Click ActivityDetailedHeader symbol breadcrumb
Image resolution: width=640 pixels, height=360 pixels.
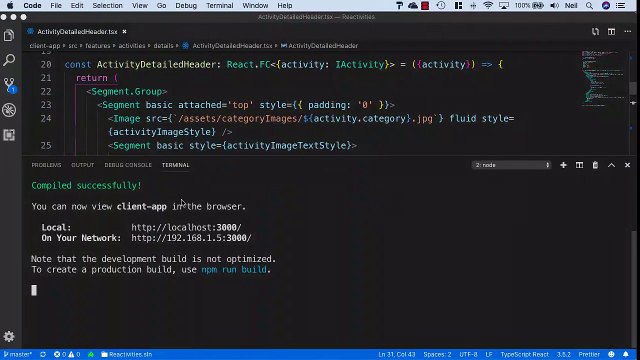click(320, 46)
